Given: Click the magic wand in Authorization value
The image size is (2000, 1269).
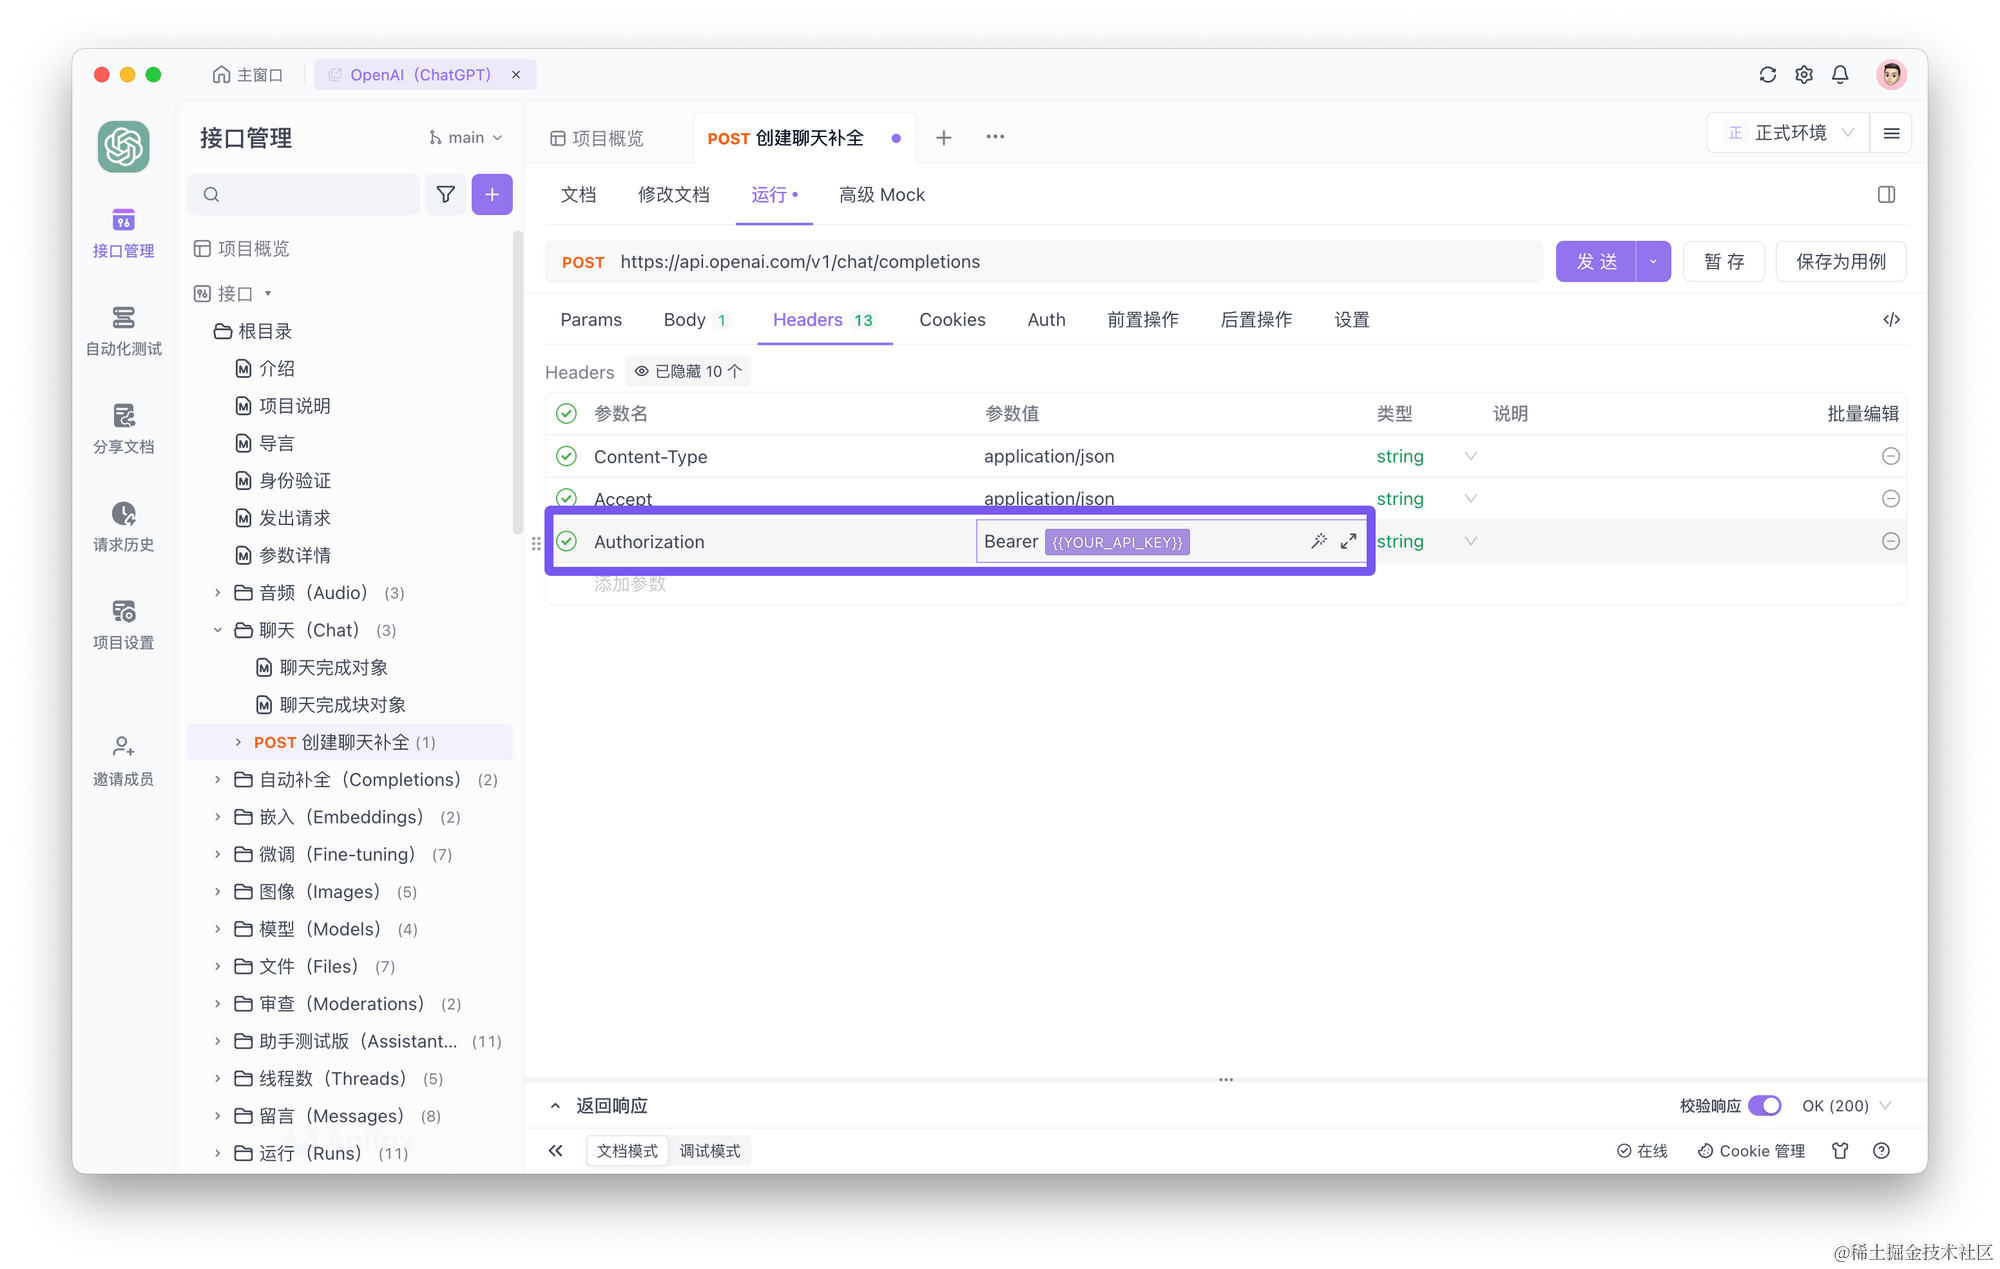Looking at the screenshot, I should [1319, 541].
